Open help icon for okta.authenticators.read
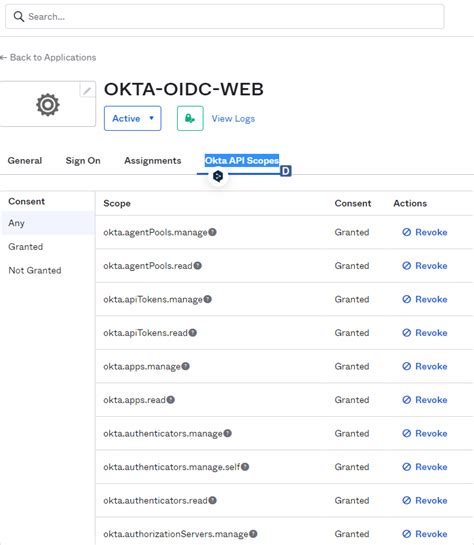This screenshot has height=545, width=474. [212, 500]
